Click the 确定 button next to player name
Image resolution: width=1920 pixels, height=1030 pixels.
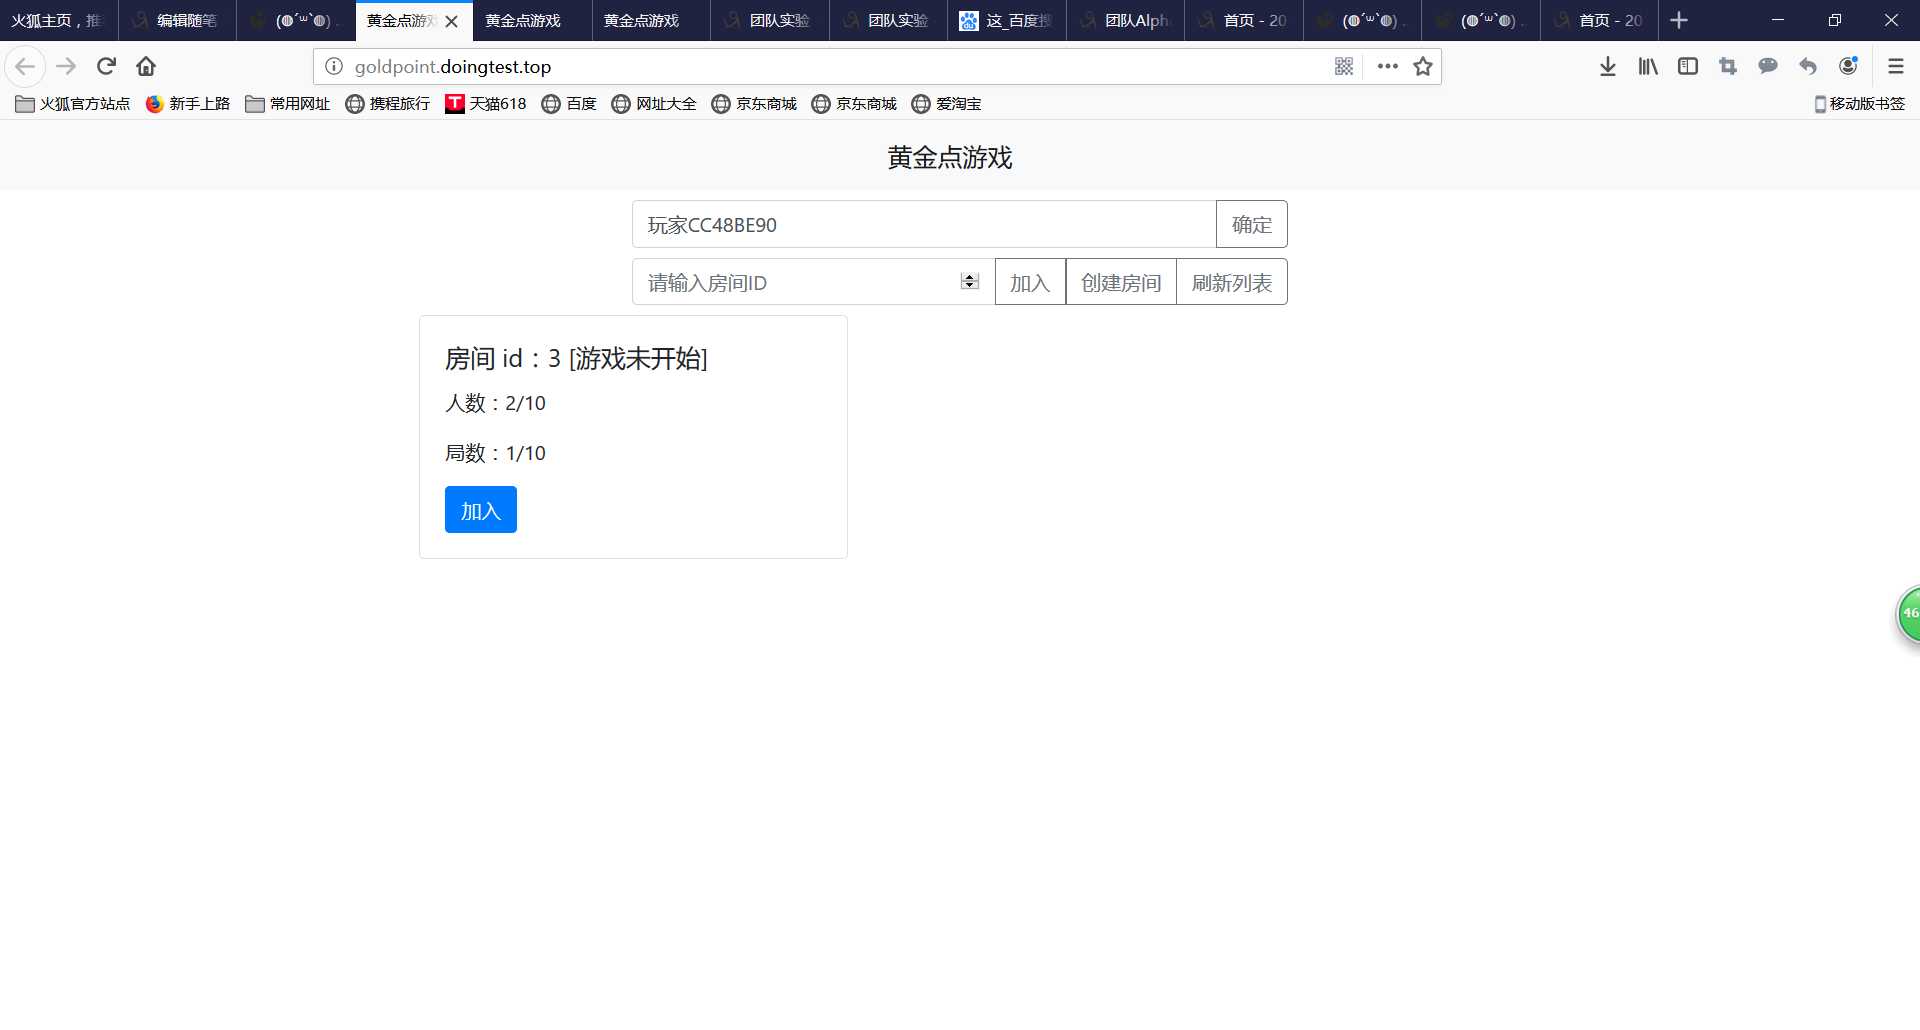coord(1252,224)
